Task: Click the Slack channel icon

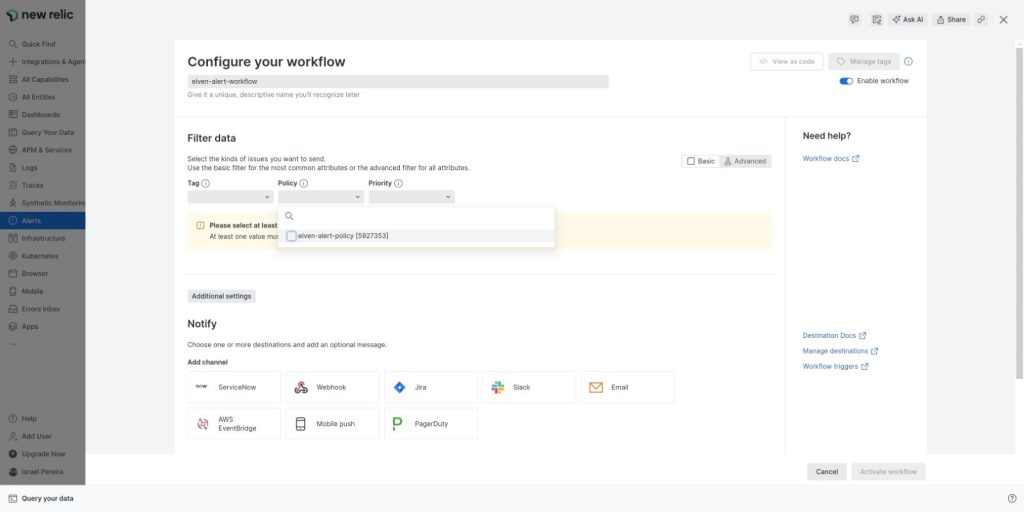Action: (498, 387)
